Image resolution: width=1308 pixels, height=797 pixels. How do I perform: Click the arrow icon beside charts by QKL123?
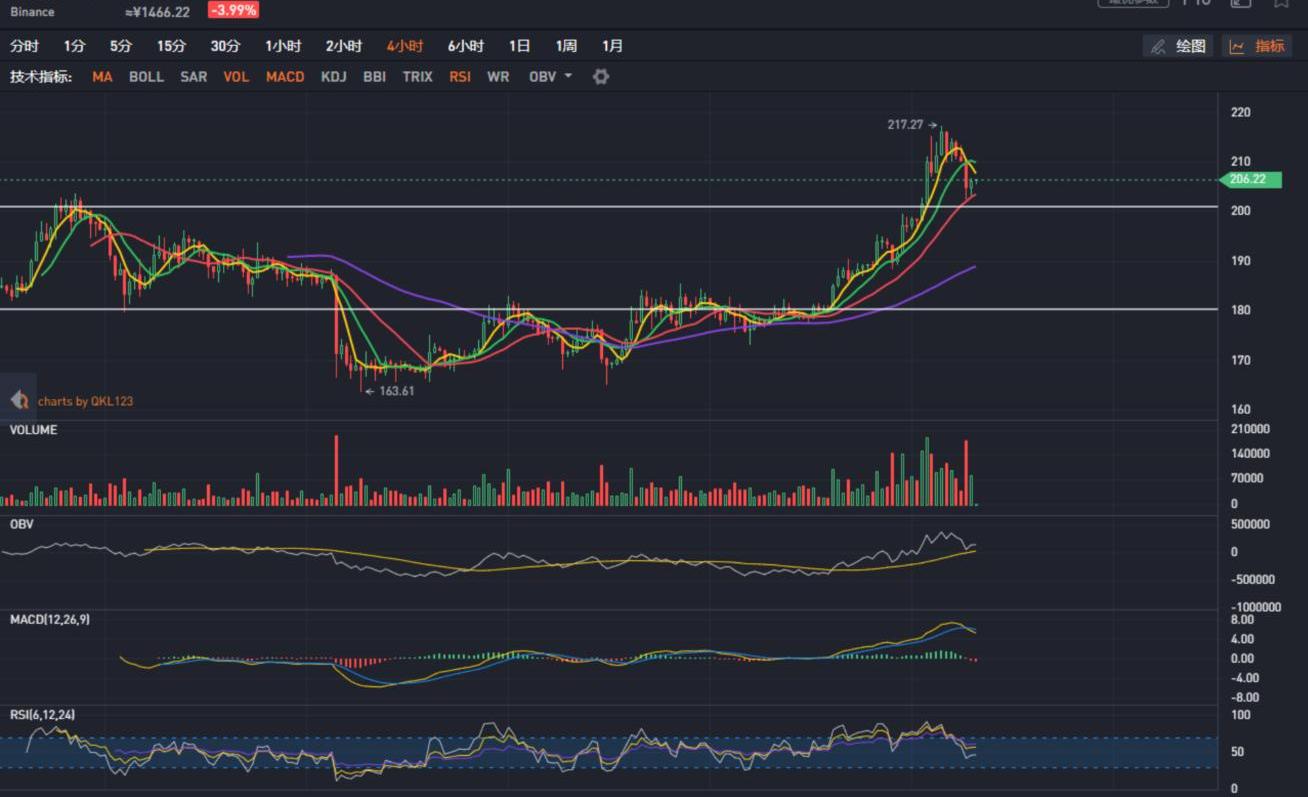(x=18, y=400)
